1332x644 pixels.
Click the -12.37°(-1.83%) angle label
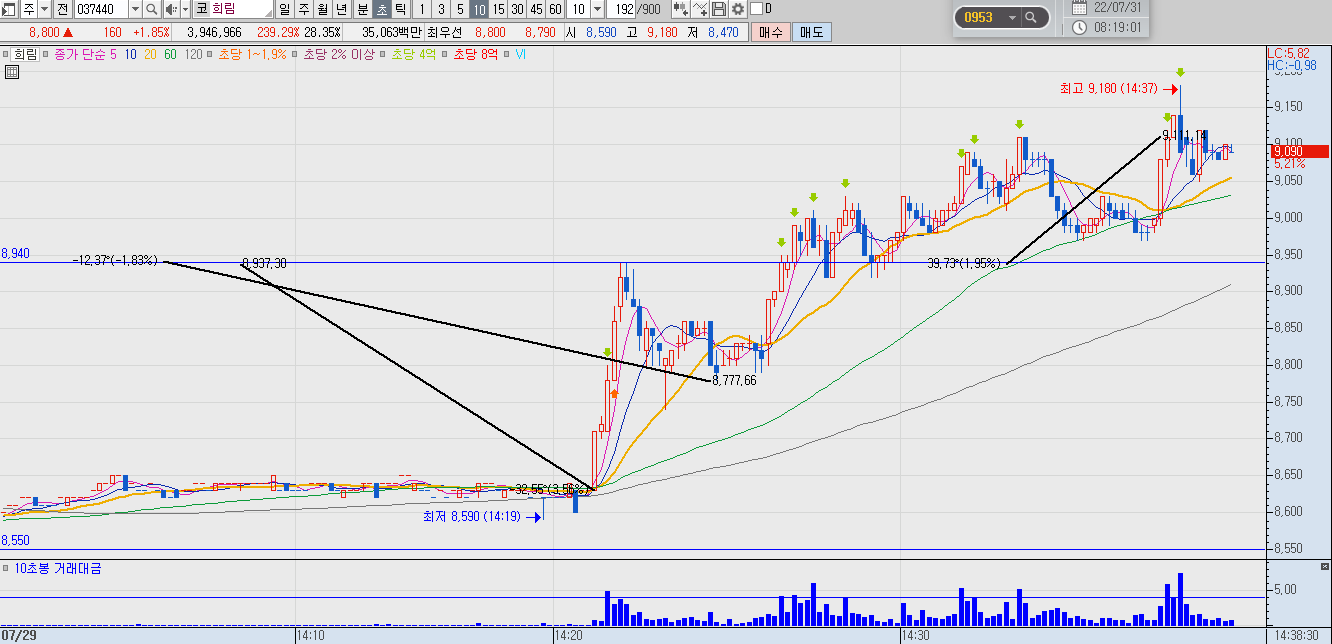point(115,260)
